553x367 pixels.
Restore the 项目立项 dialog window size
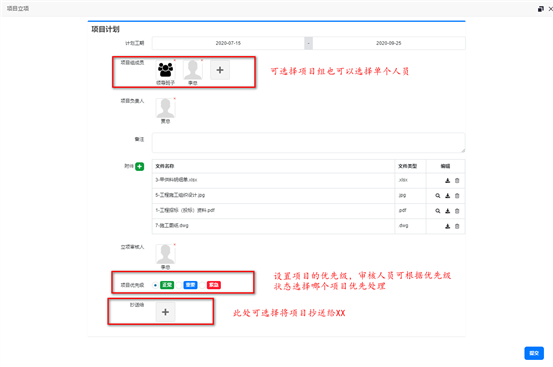(x=541, y=9)
